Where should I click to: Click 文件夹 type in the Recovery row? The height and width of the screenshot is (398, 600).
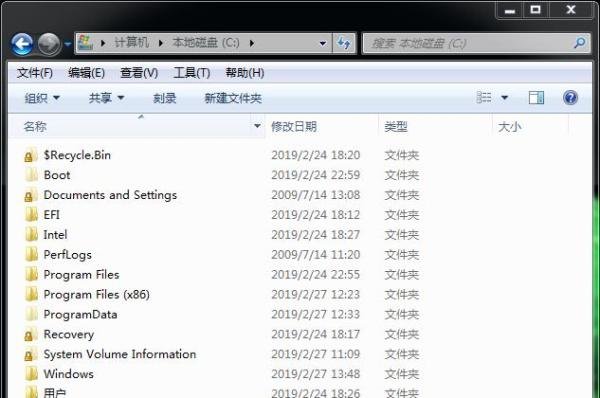pyautogui.click(x=402, y=334)
